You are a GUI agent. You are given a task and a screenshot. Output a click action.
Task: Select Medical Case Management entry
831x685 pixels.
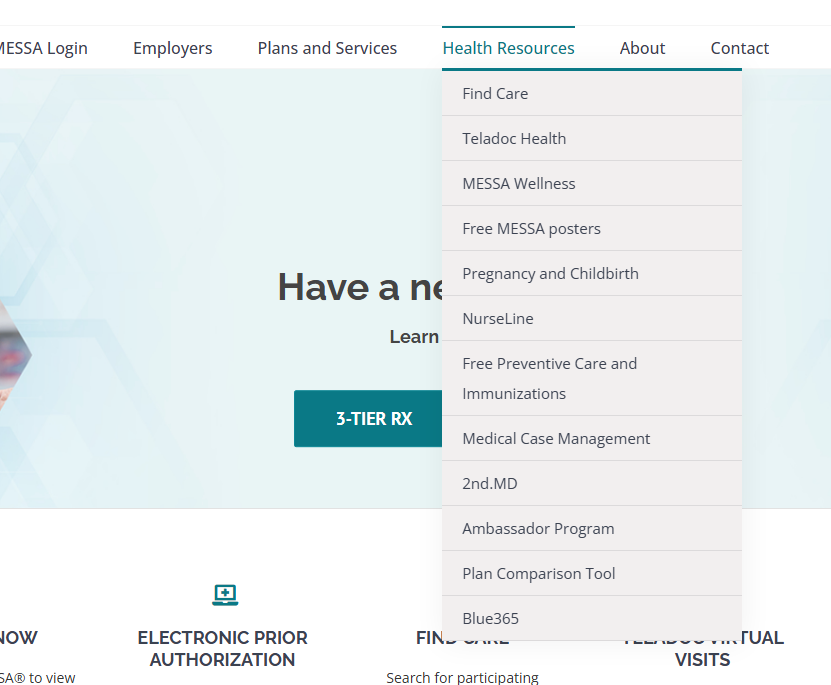[x=556, y=438]
